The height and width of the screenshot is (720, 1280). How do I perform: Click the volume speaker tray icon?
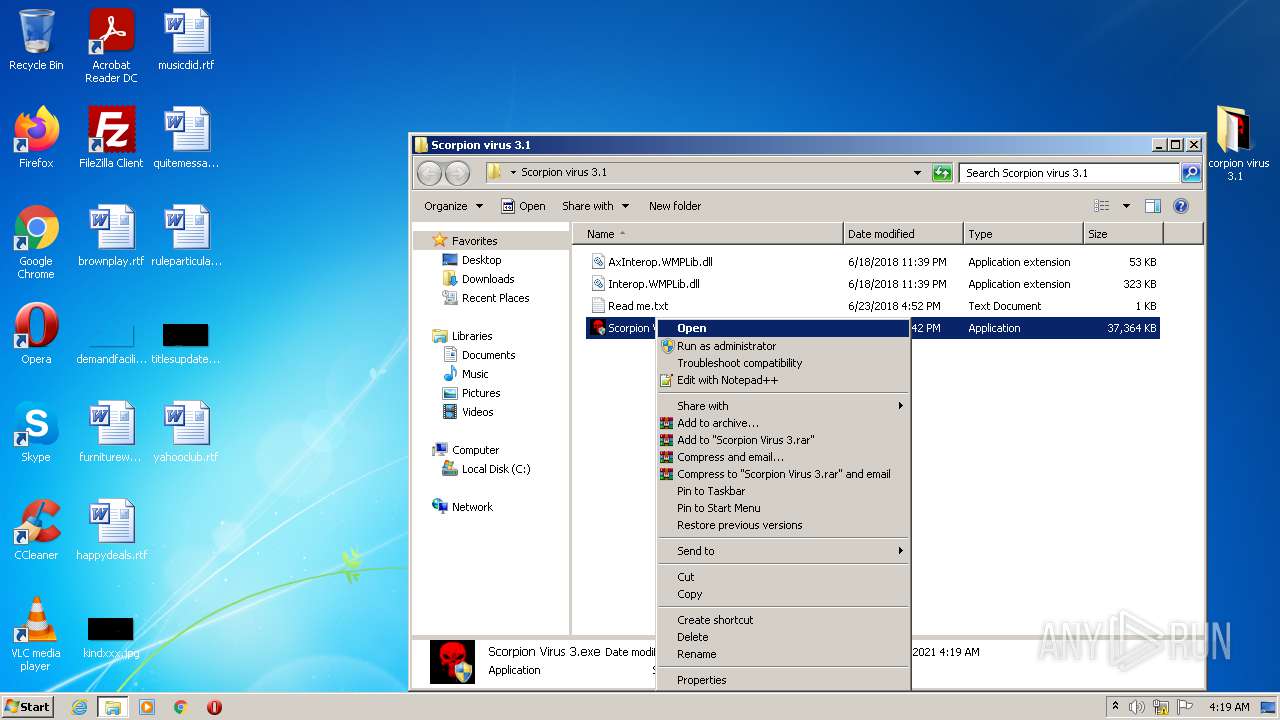click(x=1136, y=707)
